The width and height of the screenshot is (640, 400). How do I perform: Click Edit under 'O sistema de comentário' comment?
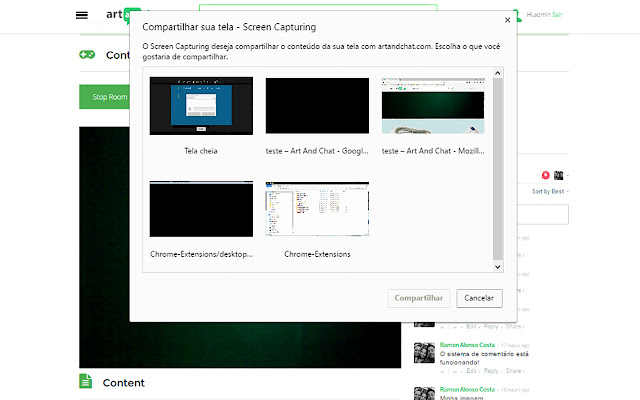point(471,371)
